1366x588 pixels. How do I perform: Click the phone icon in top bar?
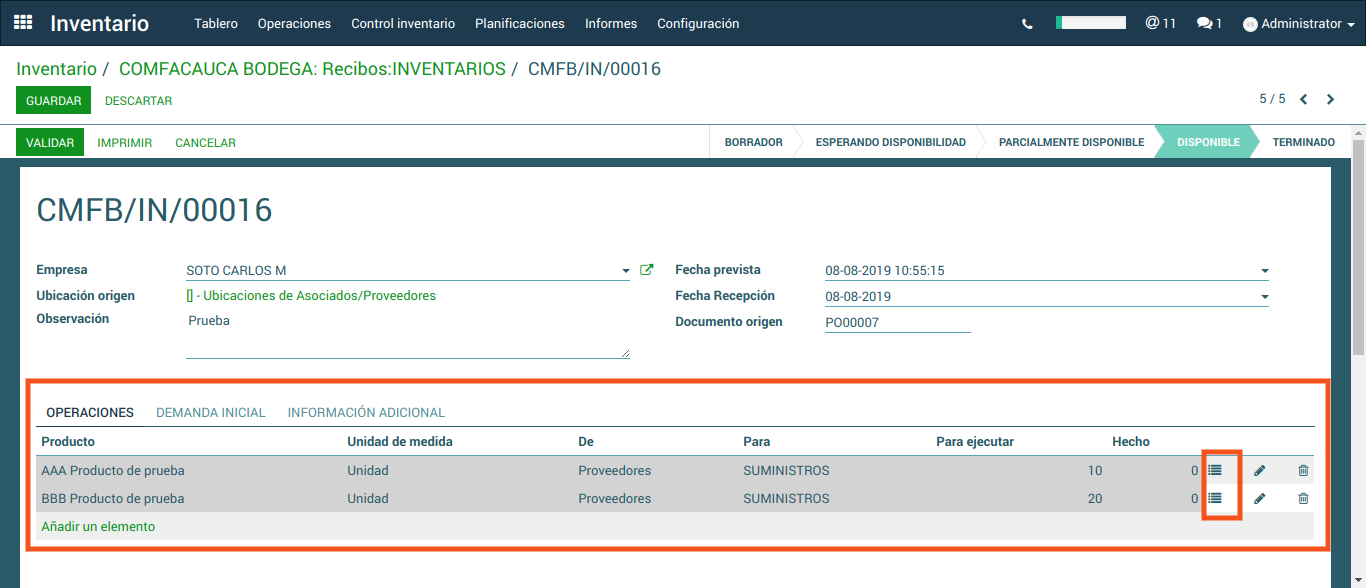click(x=1028, y=22)
